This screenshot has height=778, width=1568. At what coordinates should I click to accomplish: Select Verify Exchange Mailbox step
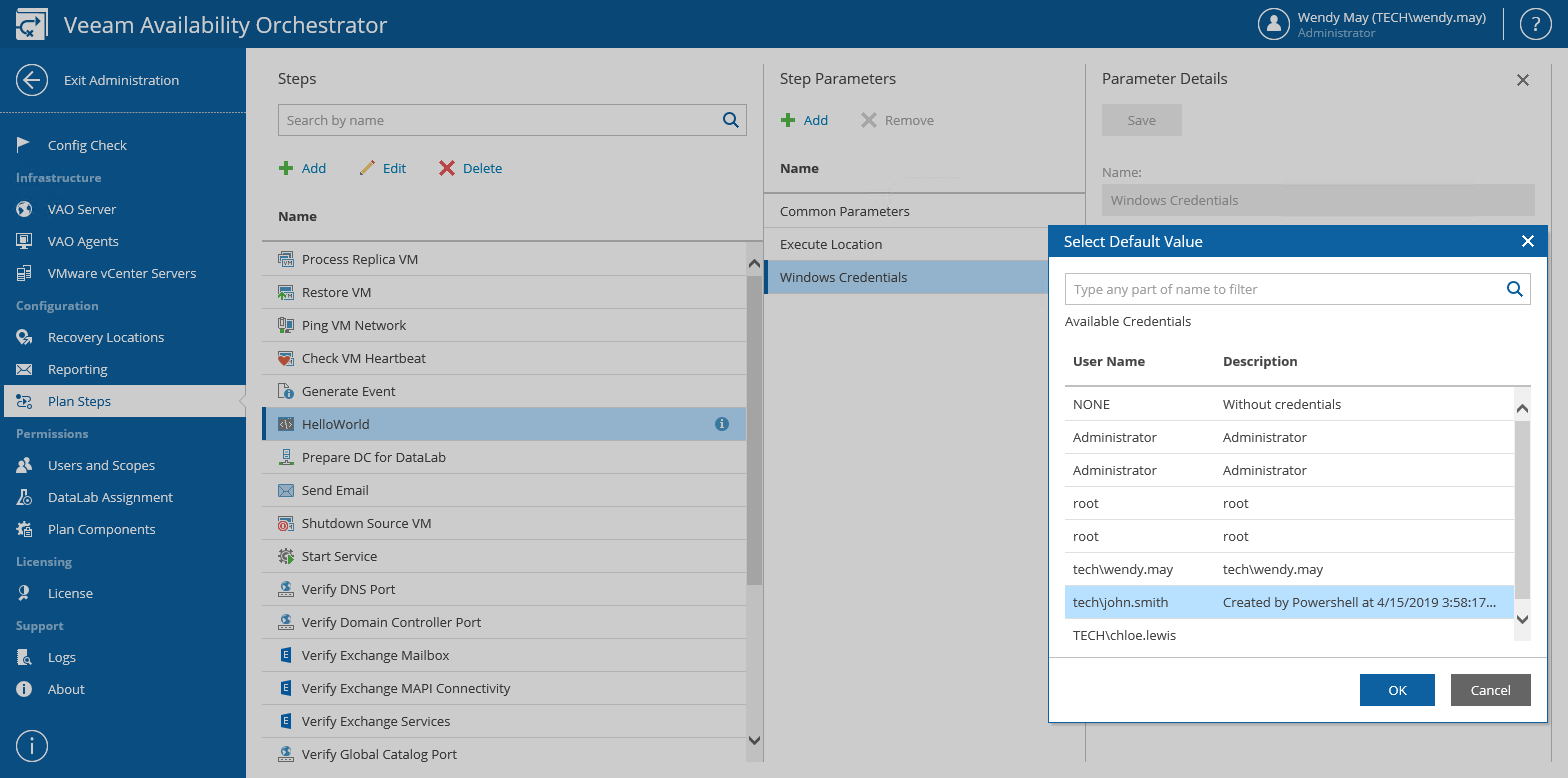tap(375, 655)
